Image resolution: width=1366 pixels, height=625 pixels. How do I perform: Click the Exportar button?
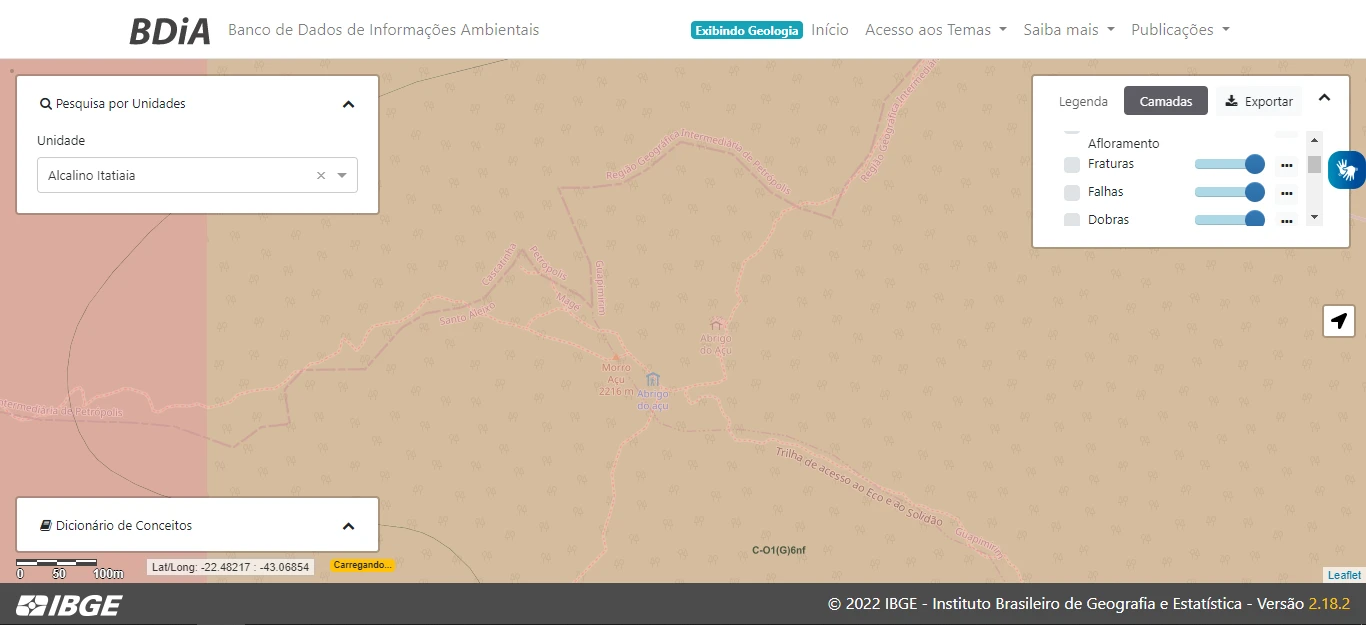(1259, 101)
